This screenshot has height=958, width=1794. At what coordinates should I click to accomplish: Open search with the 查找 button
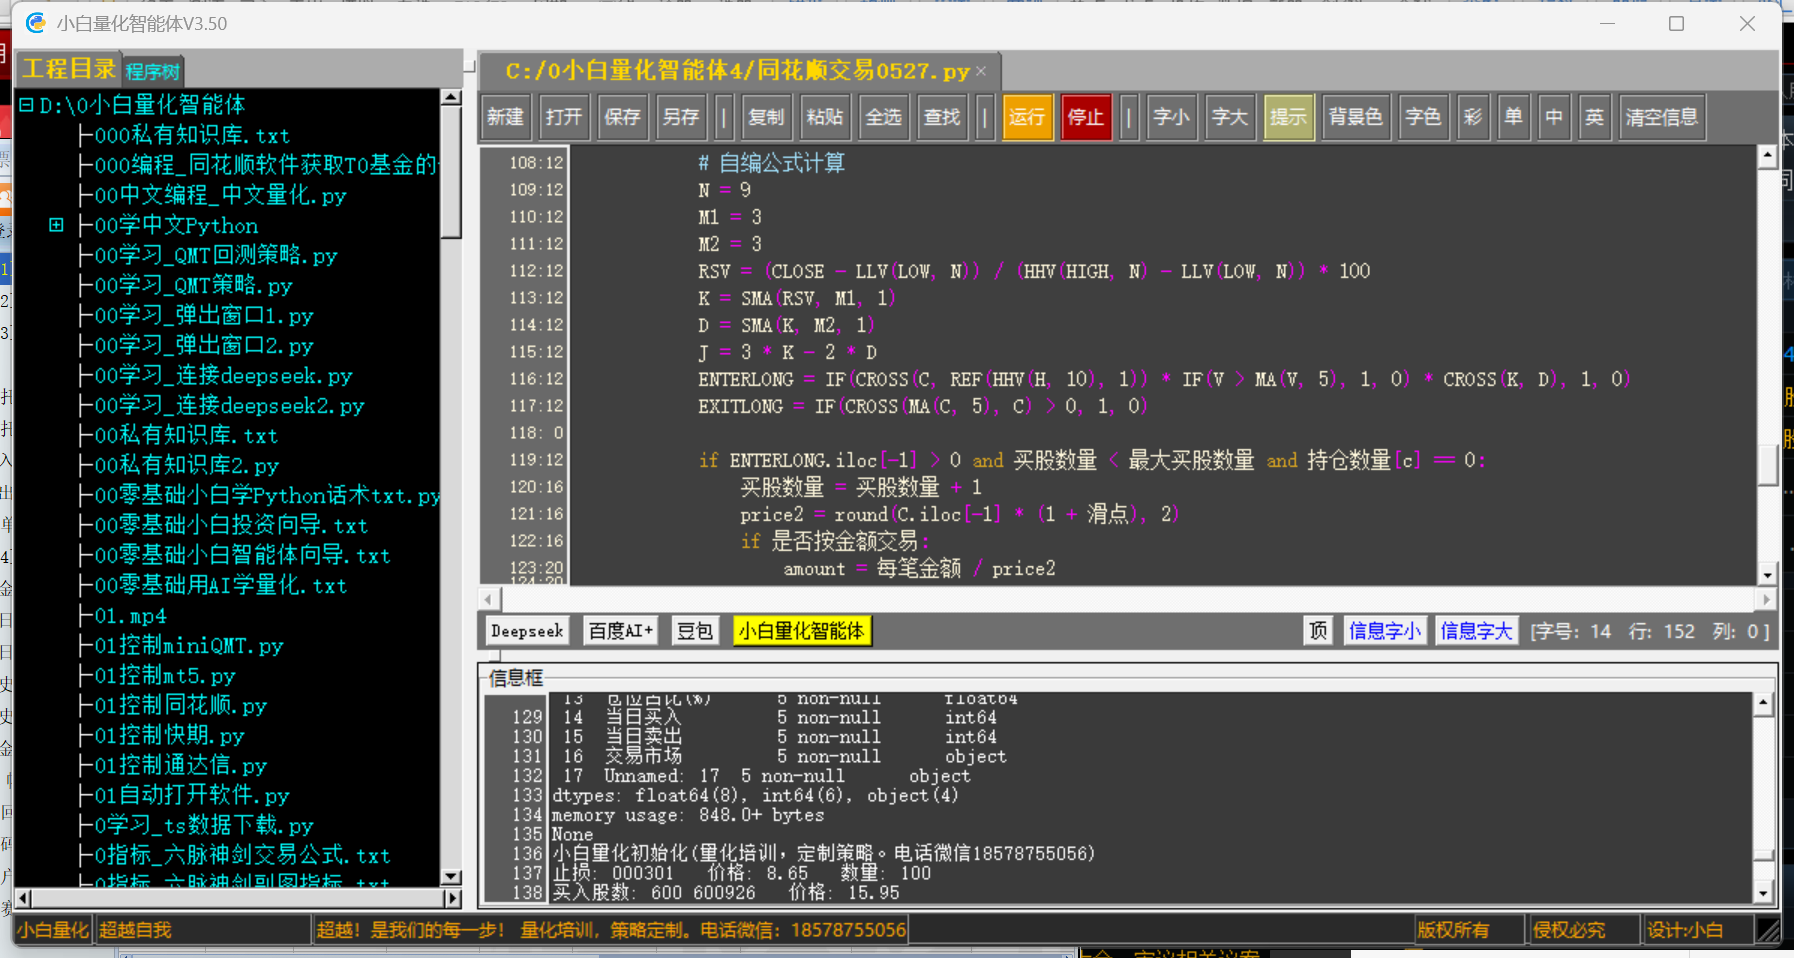coord(943,117)
